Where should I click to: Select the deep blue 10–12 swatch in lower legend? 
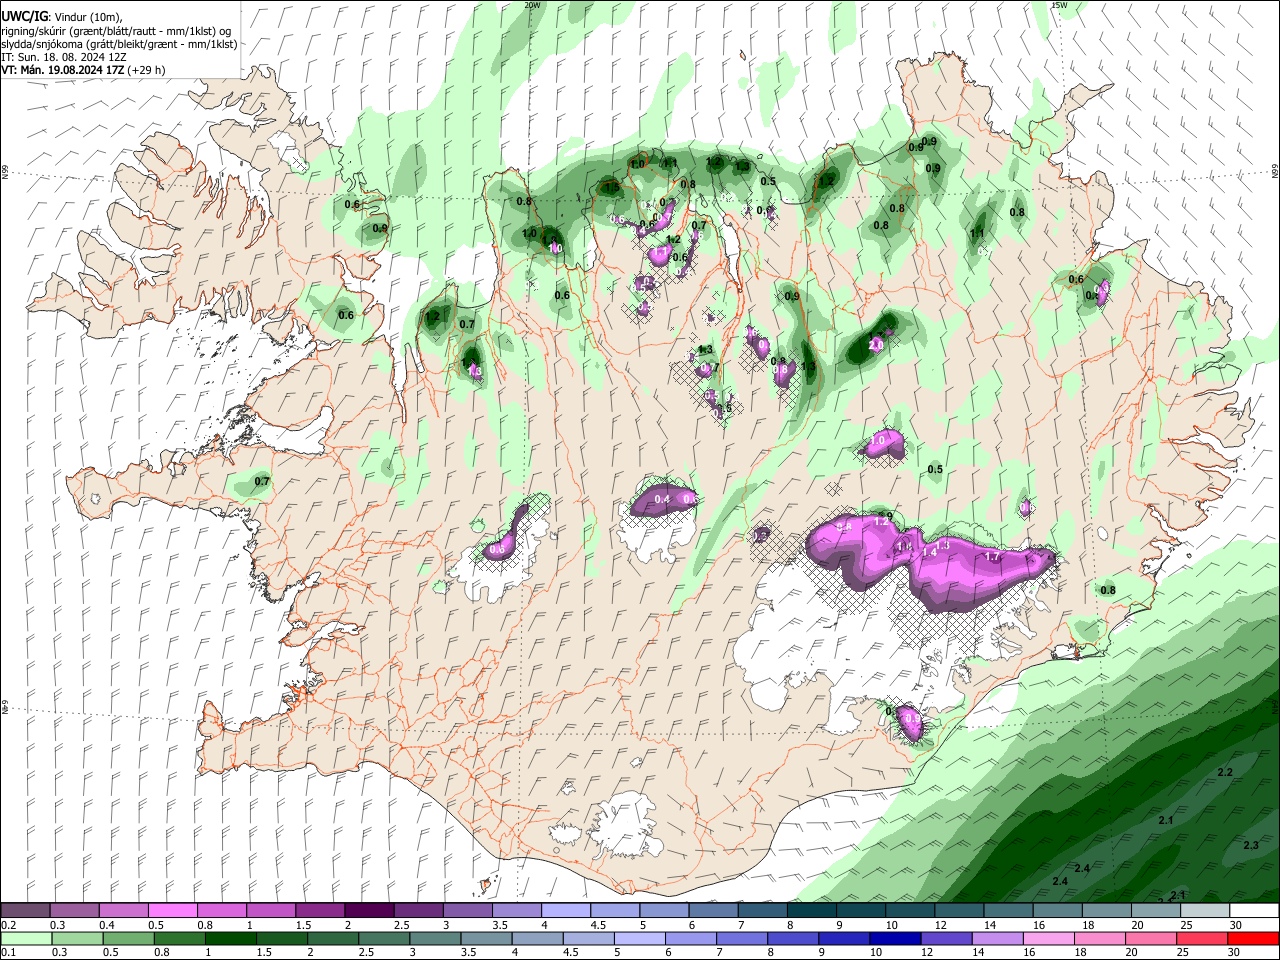tap(897, 939)
